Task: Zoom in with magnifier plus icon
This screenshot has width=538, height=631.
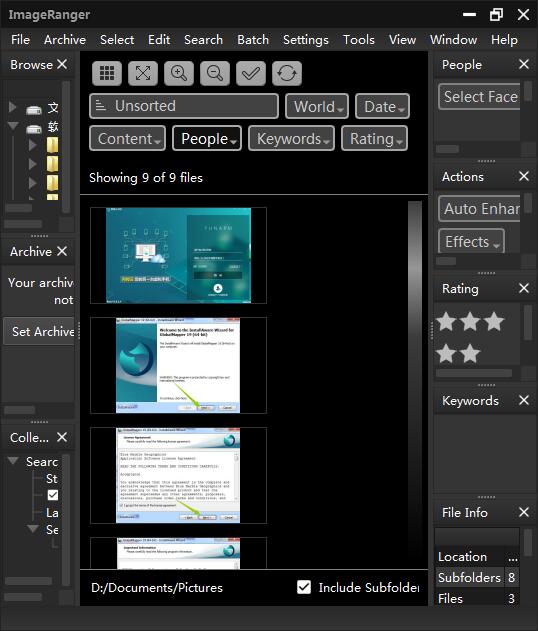Action: (x=179, y=74)
